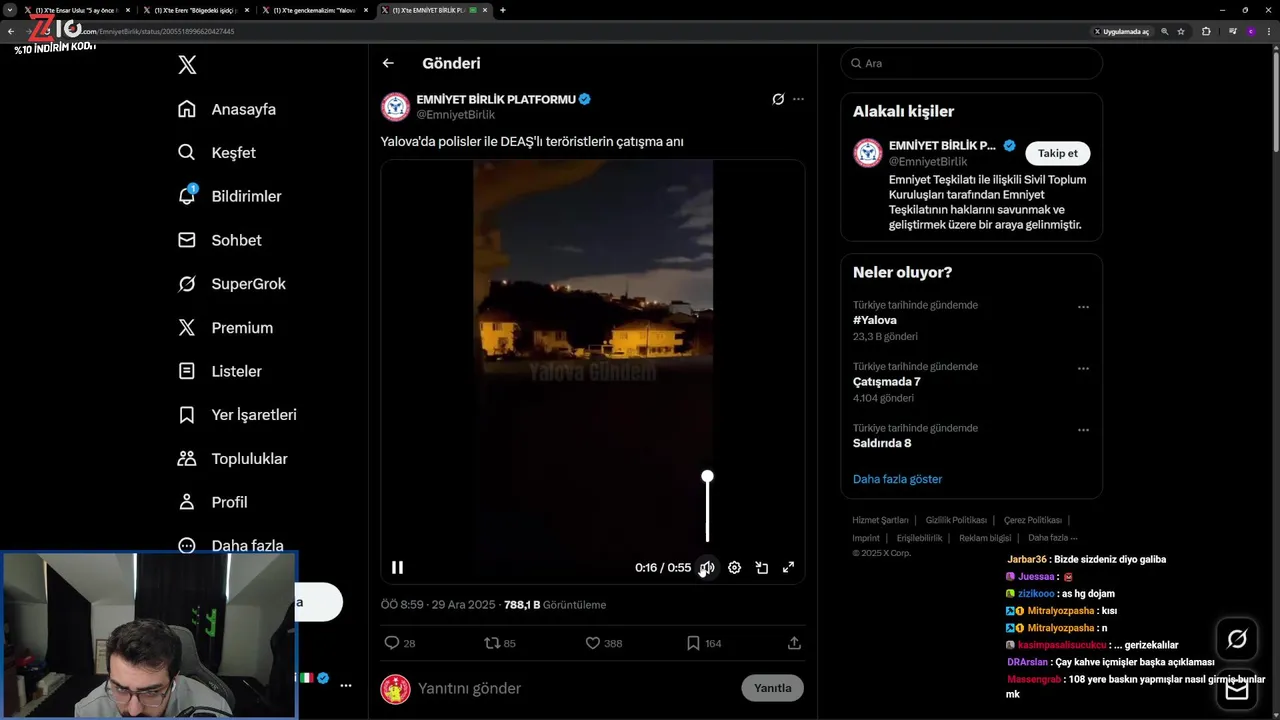Bookmark this page with the star icon
1280x720 pixels.
(x=1181, y=31)
